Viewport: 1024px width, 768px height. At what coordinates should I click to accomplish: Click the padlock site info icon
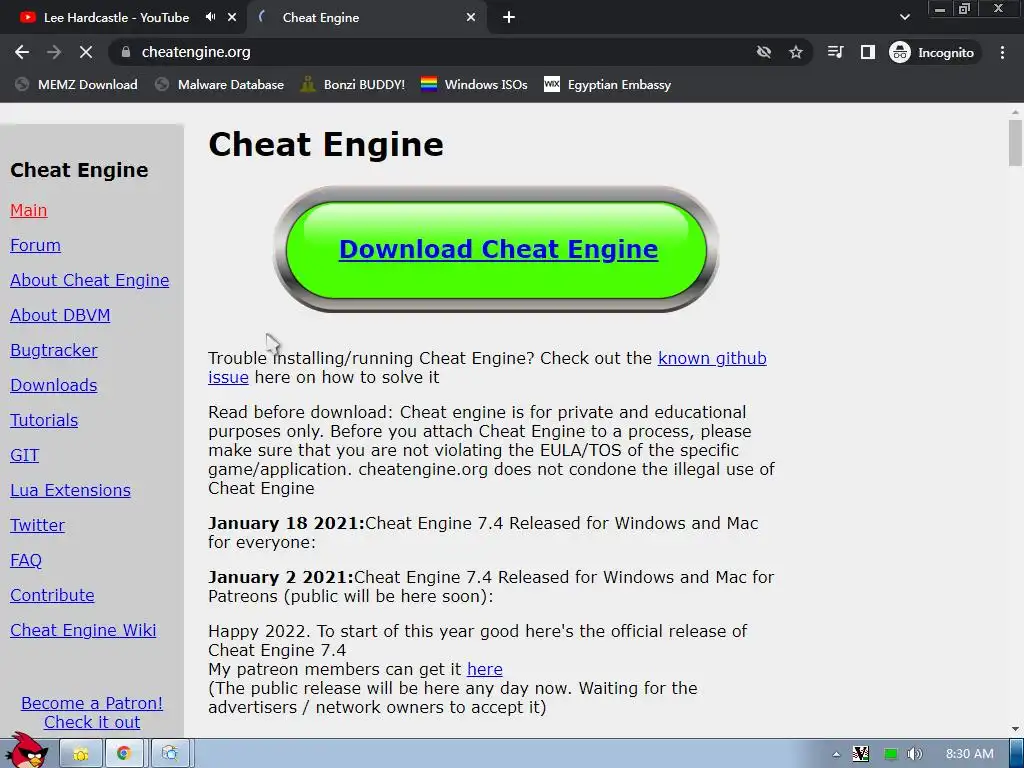coord(126,52)
